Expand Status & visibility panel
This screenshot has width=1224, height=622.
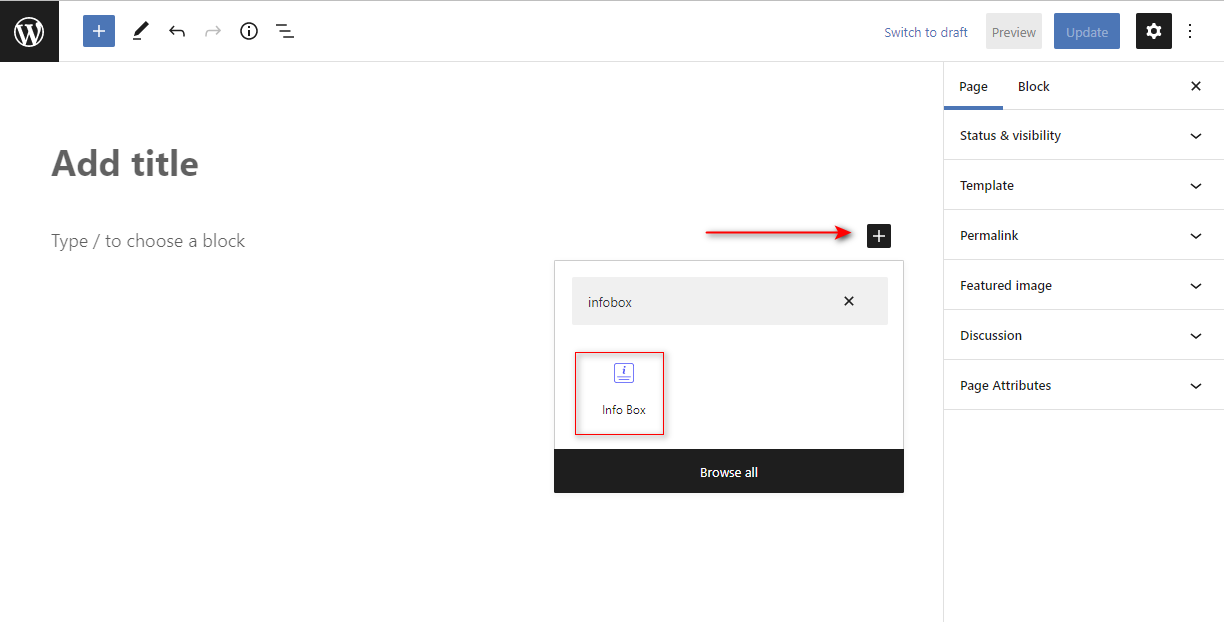[x=1084, y=135]
